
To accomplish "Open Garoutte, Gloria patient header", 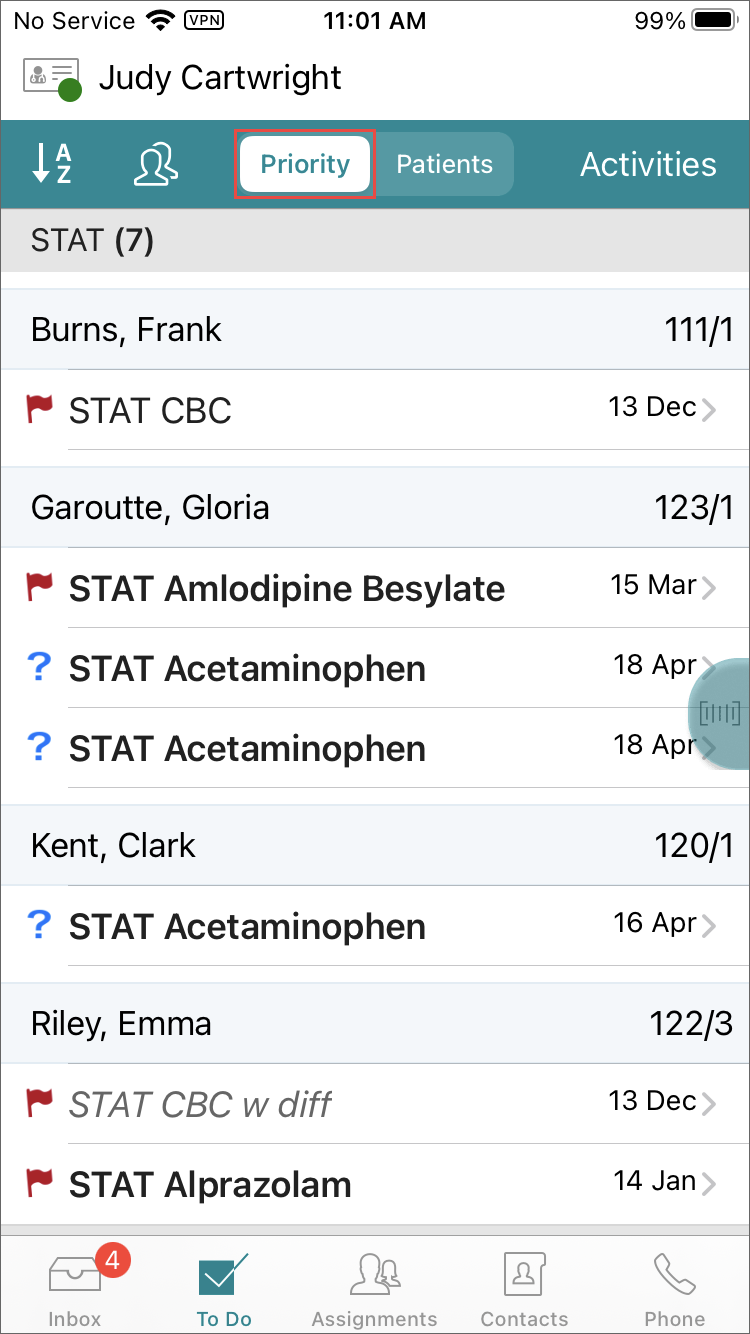I will [x=375, y=508].
